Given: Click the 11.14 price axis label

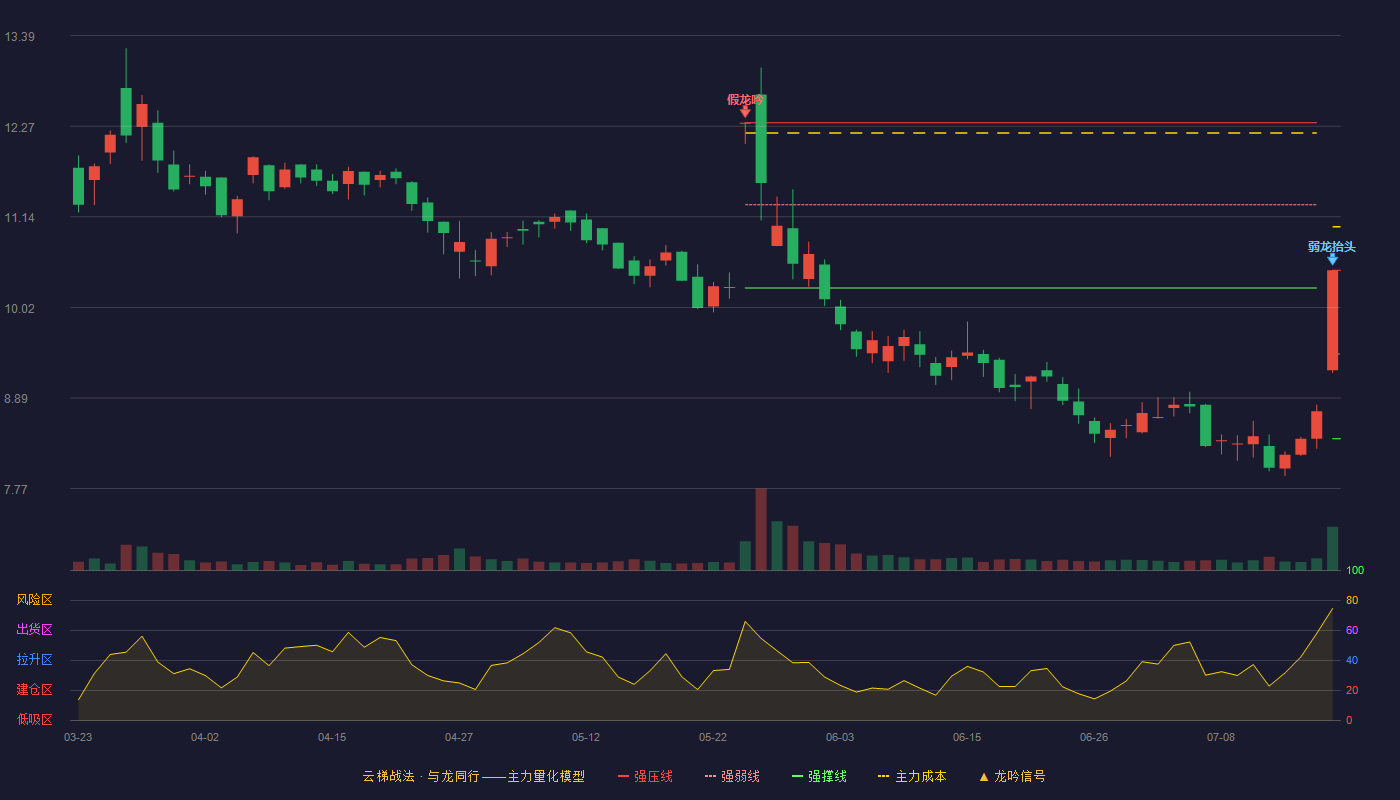Looking at the screenshot, I should tap(20, 218).
